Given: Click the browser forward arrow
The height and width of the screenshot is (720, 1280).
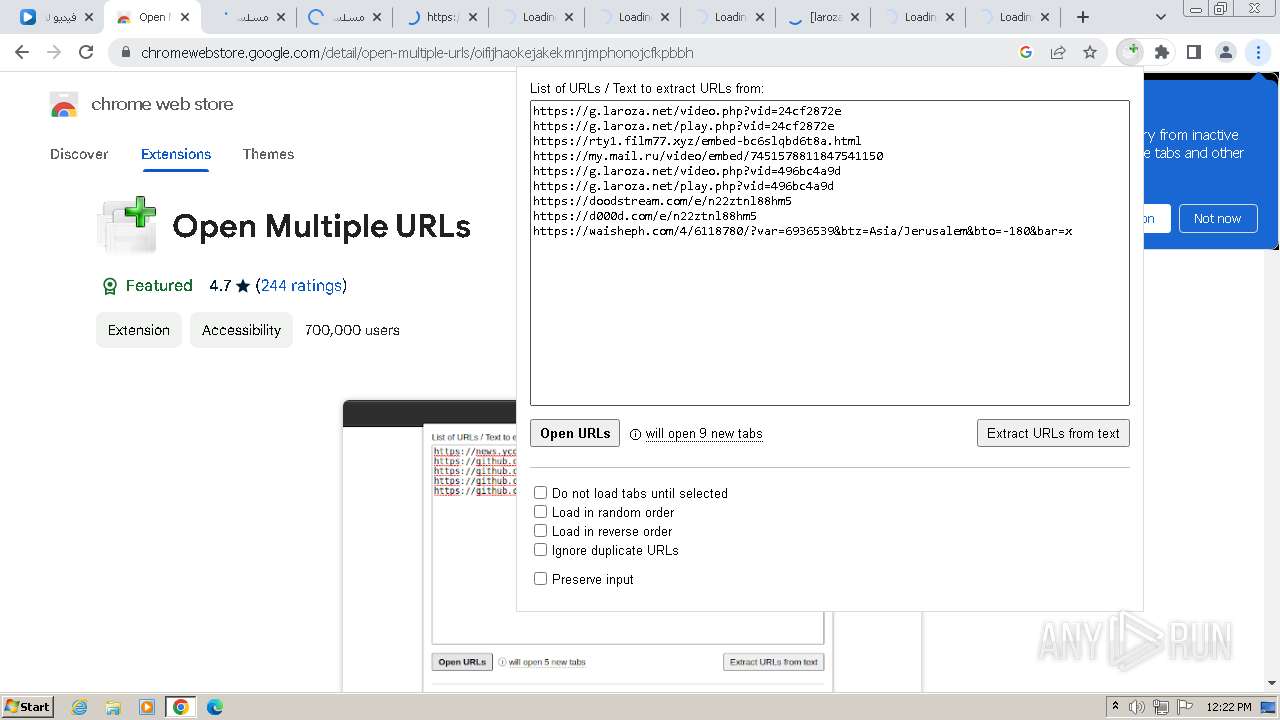Looking at the screenshot, I should 54,52.
